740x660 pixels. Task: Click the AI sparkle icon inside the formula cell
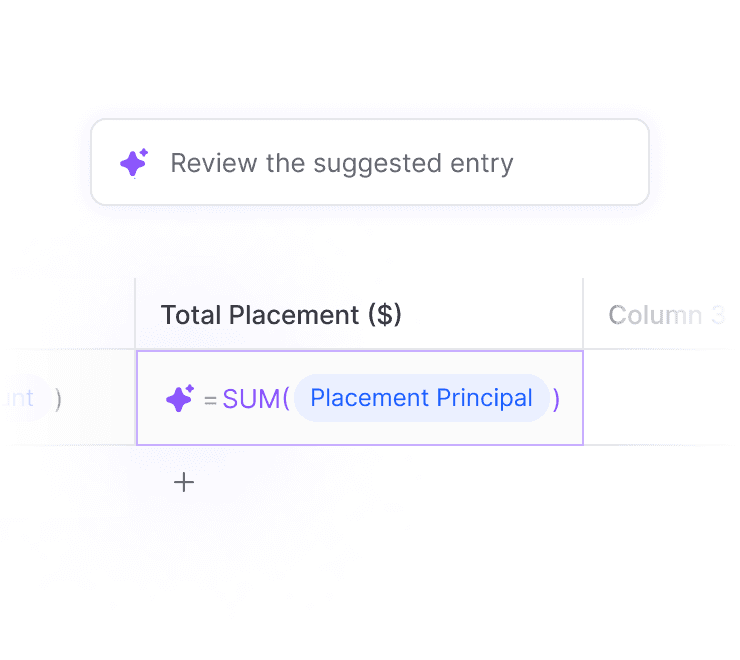pyautogui.click(x=179, y=399)
